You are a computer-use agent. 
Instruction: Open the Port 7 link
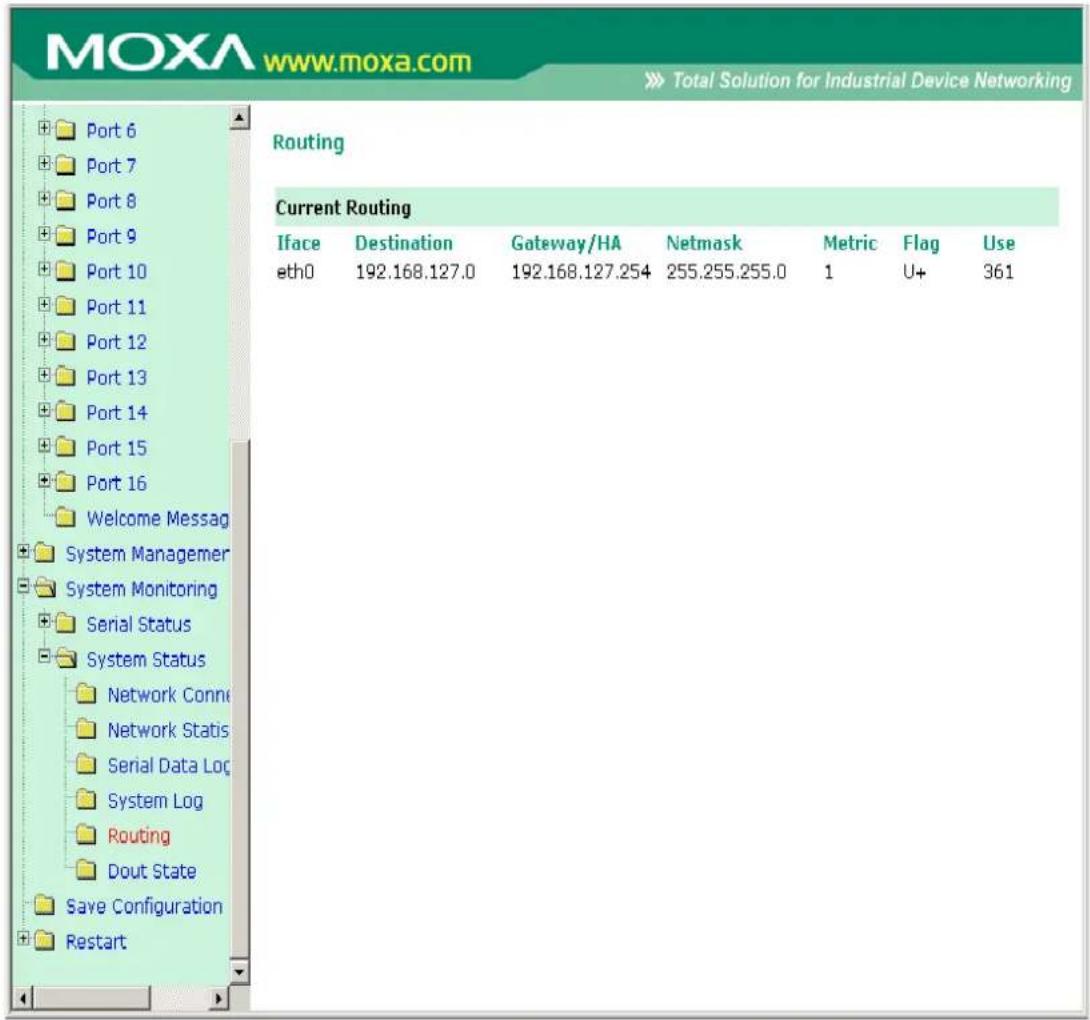click(x=111, y=166)
